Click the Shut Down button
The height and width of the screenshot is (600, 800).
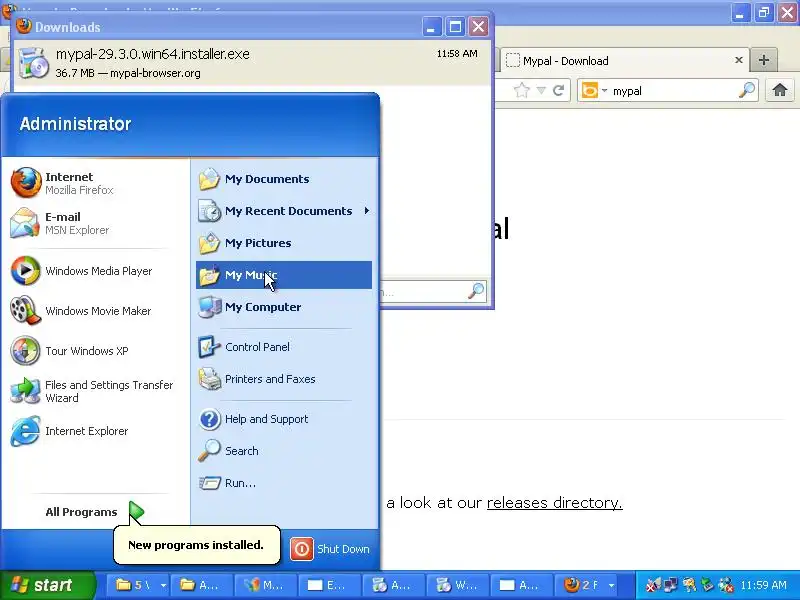330,549
